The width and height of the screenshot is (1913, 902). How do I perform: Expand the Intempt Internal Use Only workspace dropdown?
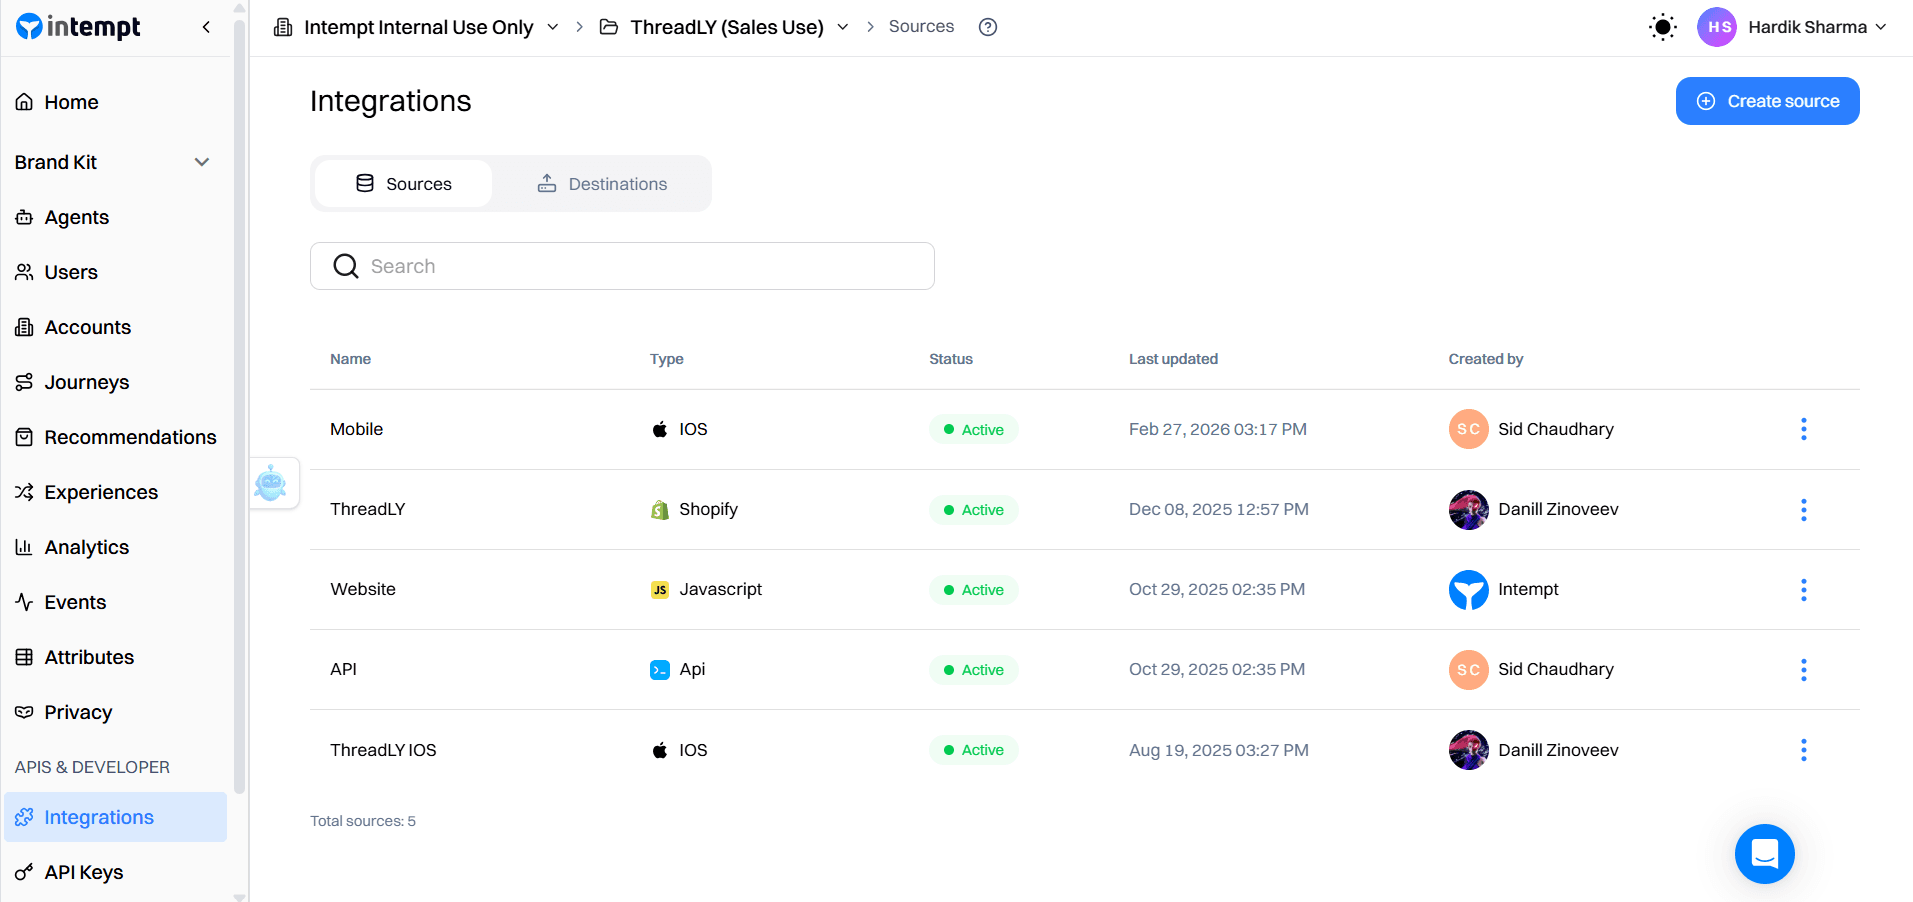(x=552, y=27)
